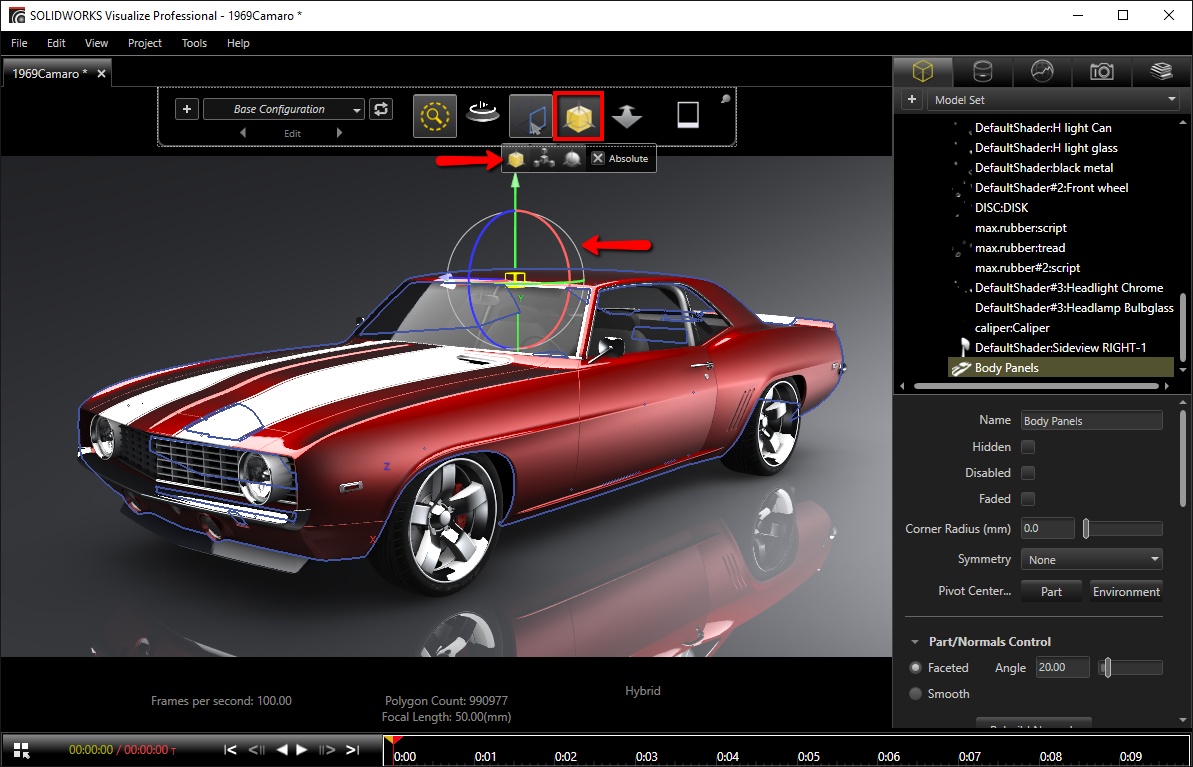
Task: Add new configuration with plus button
Action: coord(187,109)
